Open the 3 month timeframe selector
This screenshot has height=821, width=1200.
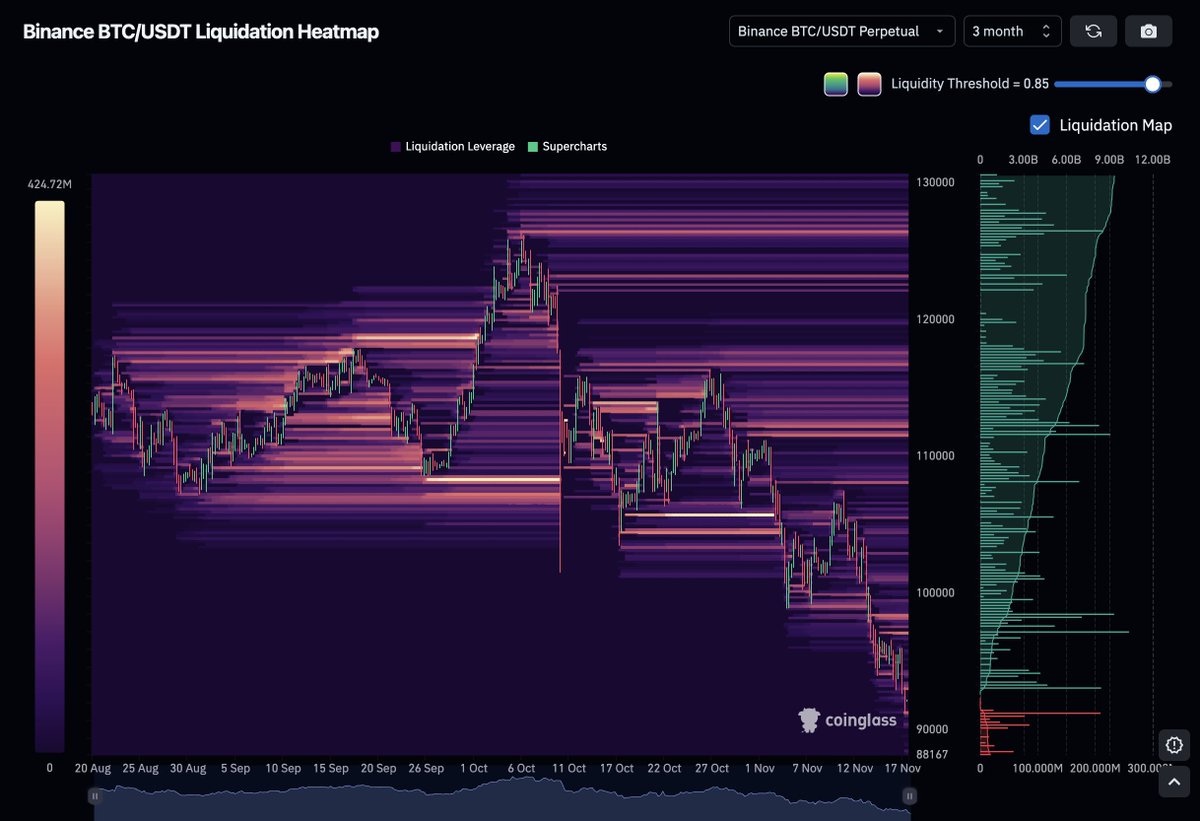tap(1012, 31)
